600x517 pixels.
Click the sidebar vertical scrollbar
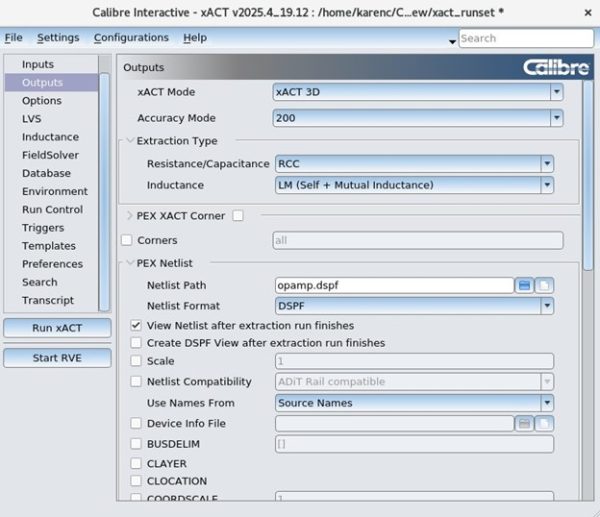click(x=104, y=191)
